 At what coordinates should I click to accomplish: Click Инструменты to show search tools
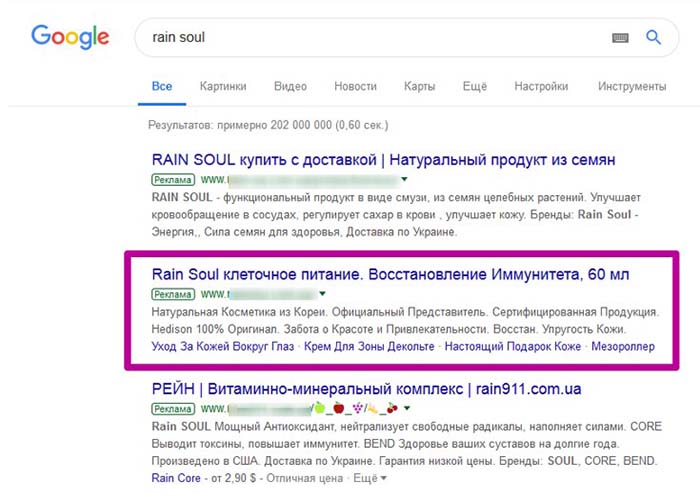(632, 87)
